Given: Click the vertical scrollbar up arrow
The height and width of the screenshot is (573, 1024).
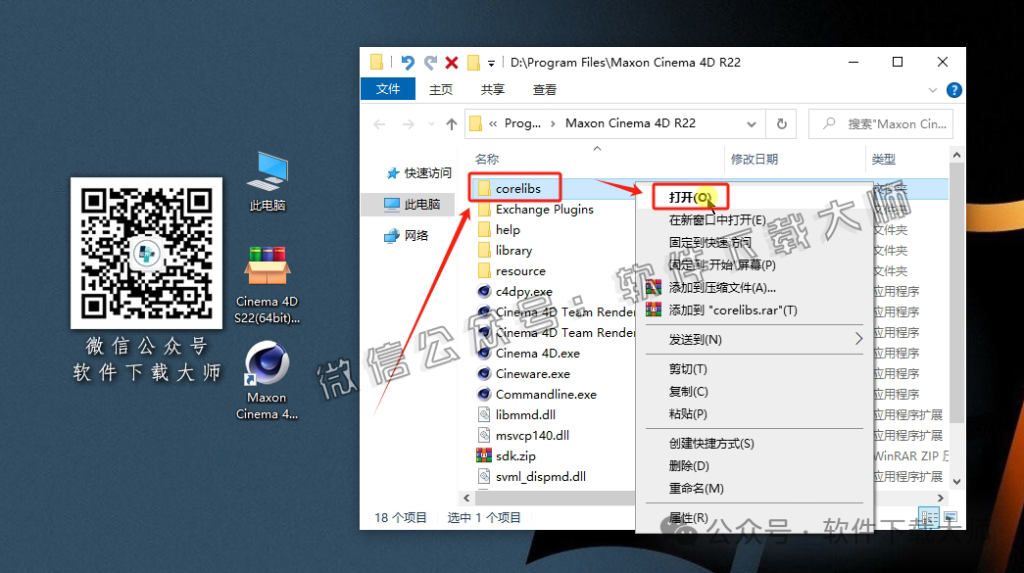Looking at the screenshot, I should [x=956, y=156].
